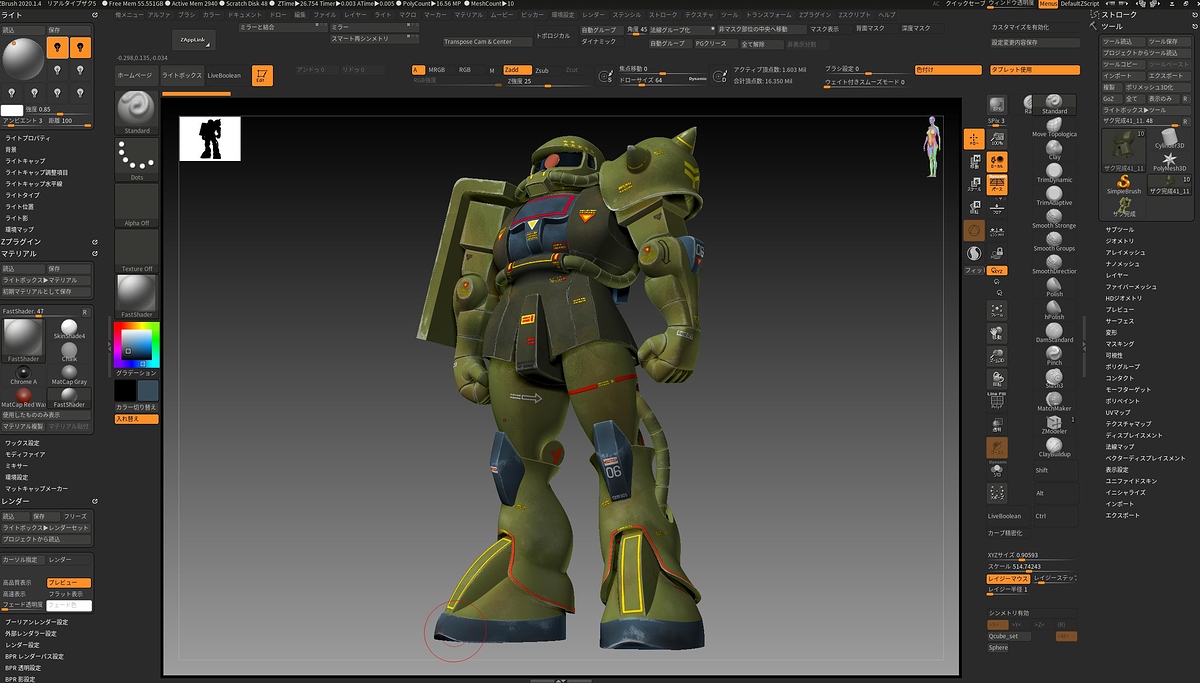
Task: Toggle the Qxyz rotation mode
Action: click(x=996, y=270)
